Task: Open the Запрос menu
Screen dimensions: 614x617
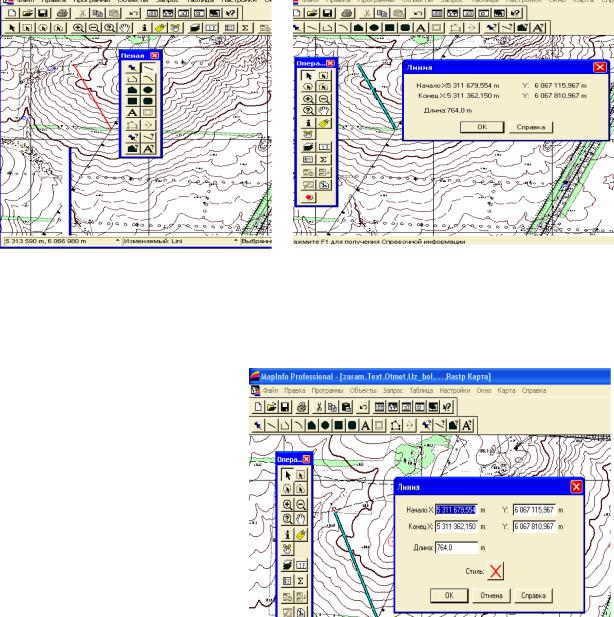Action: coord(393,390)
